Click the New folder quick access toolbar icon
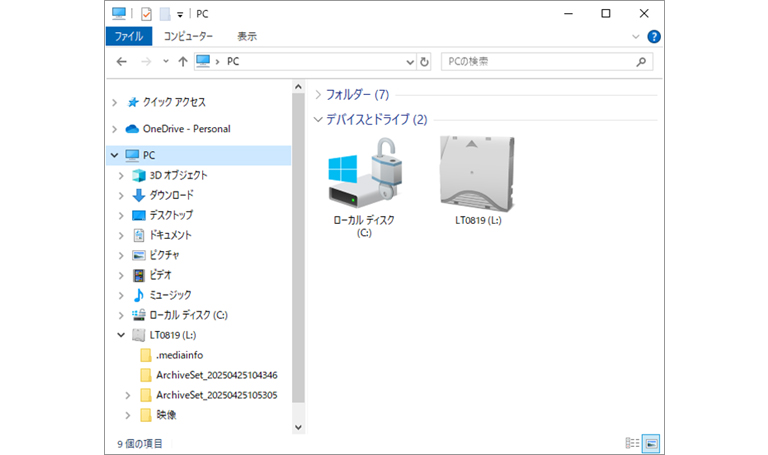Viewport: 768px width, 455px height. coord(165,14)
